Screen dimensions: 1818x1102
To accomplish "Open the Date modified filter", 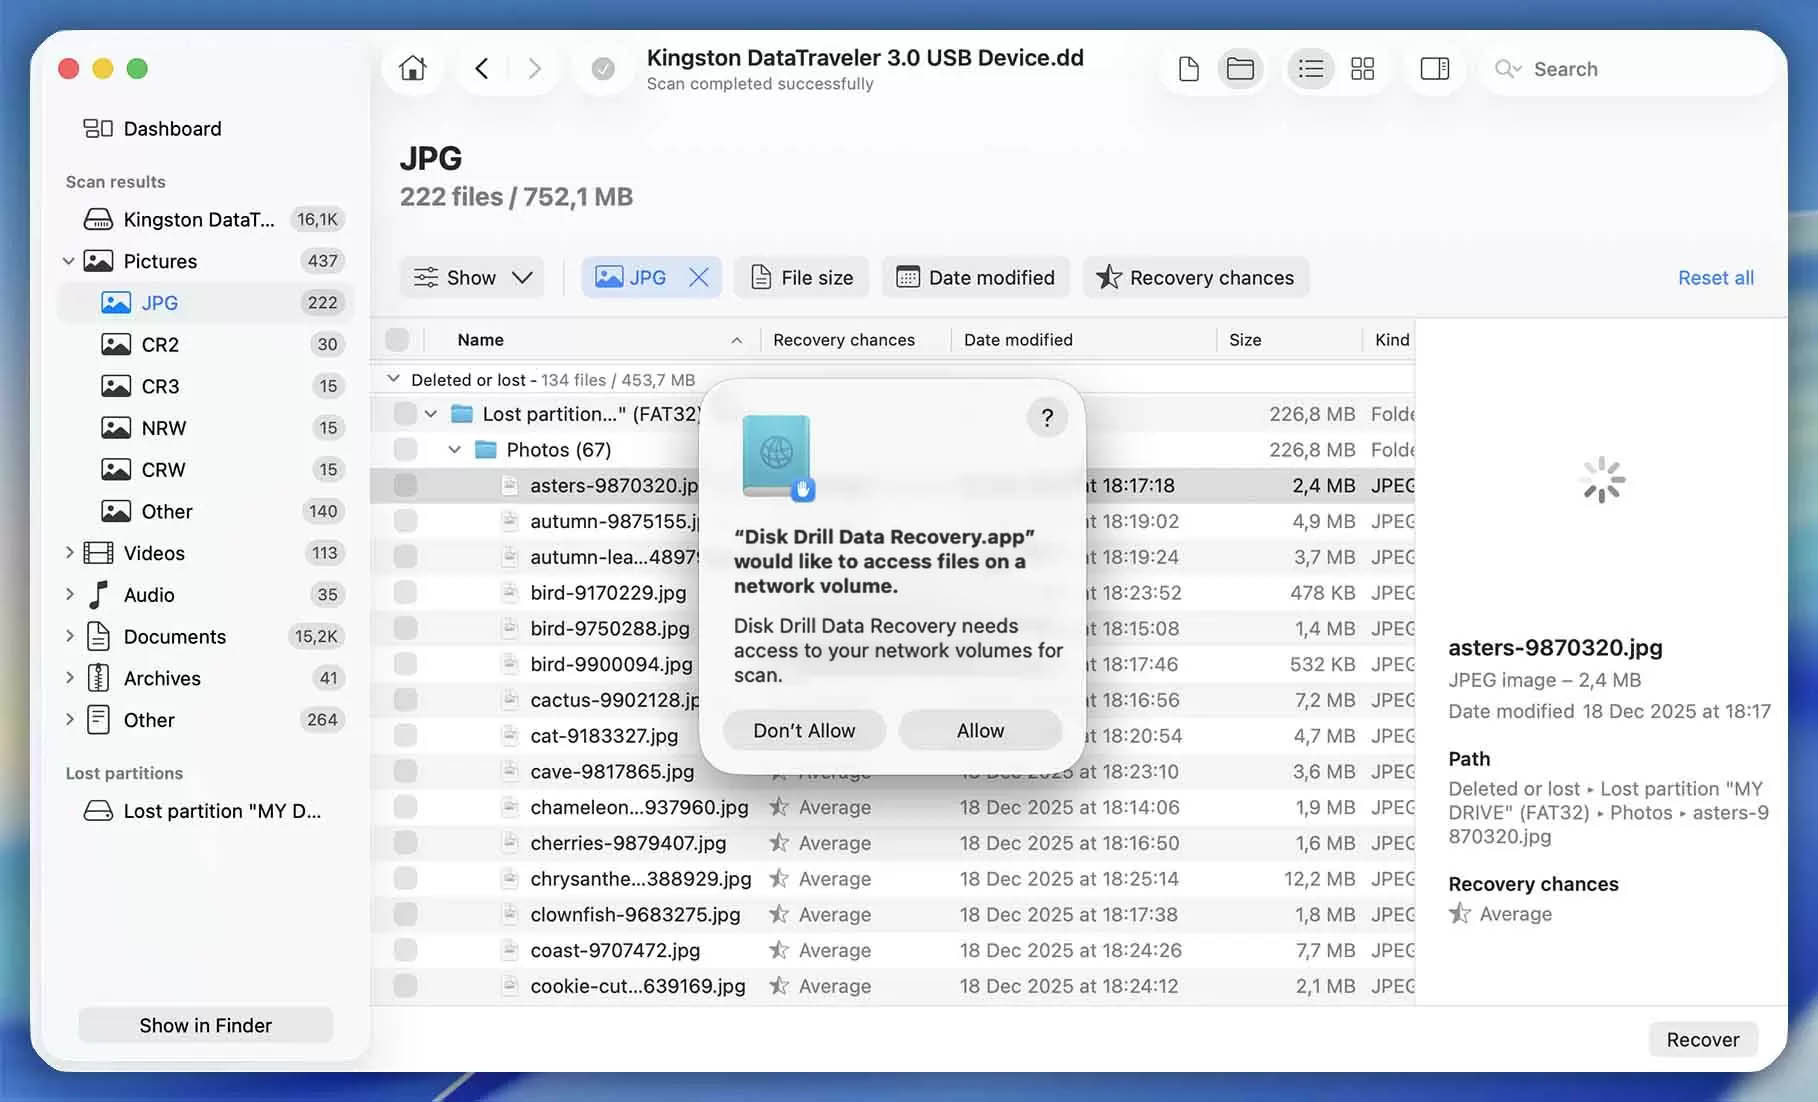I will [x=976, y=277].
